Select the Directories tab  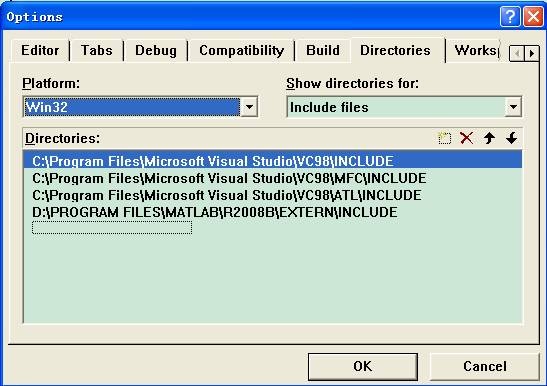pyautogui.click(x=396, y=50)
